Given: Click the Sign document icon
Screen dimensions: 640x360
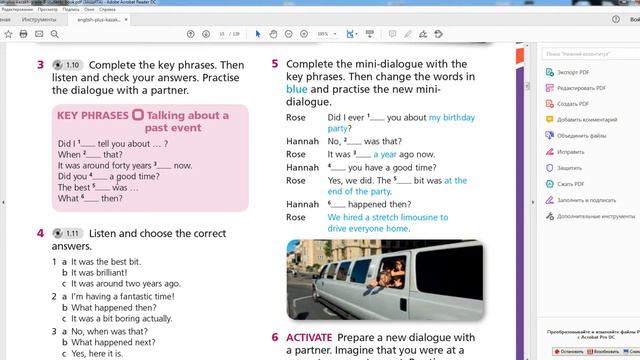Looking at the screenshot, I should pos(423,34).
